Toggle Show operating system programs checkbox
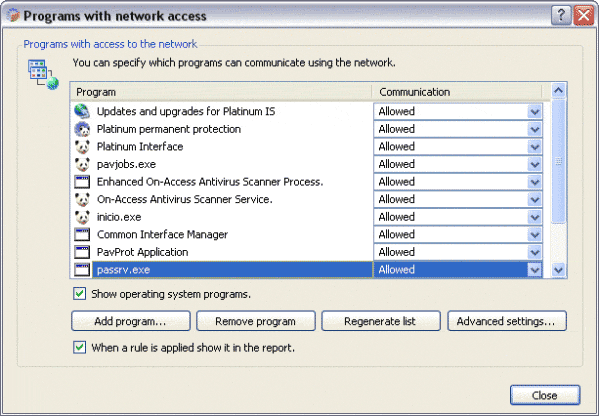The image size is (599, 416). click(79, 294)
